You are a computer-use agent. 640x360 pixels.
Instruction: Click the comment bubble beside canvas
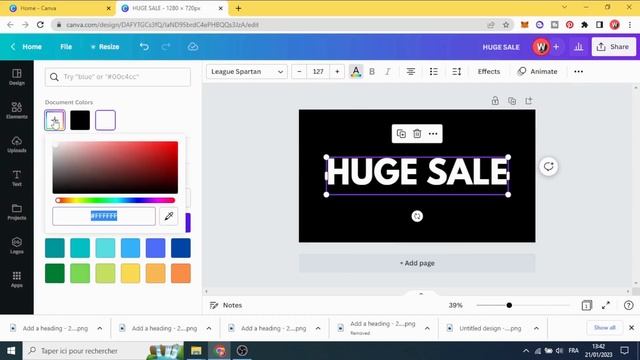click(549, 167)
